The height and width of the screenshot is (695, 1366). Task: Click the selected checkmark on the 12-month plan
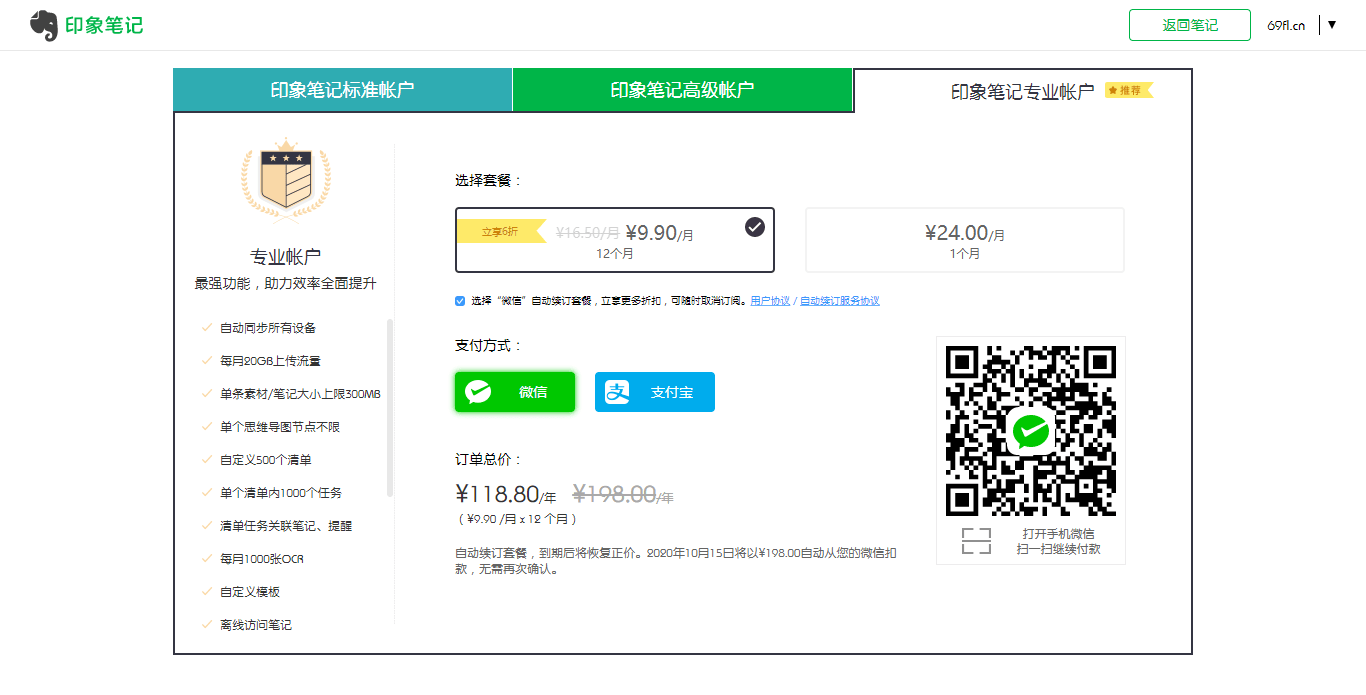(755, 227)
